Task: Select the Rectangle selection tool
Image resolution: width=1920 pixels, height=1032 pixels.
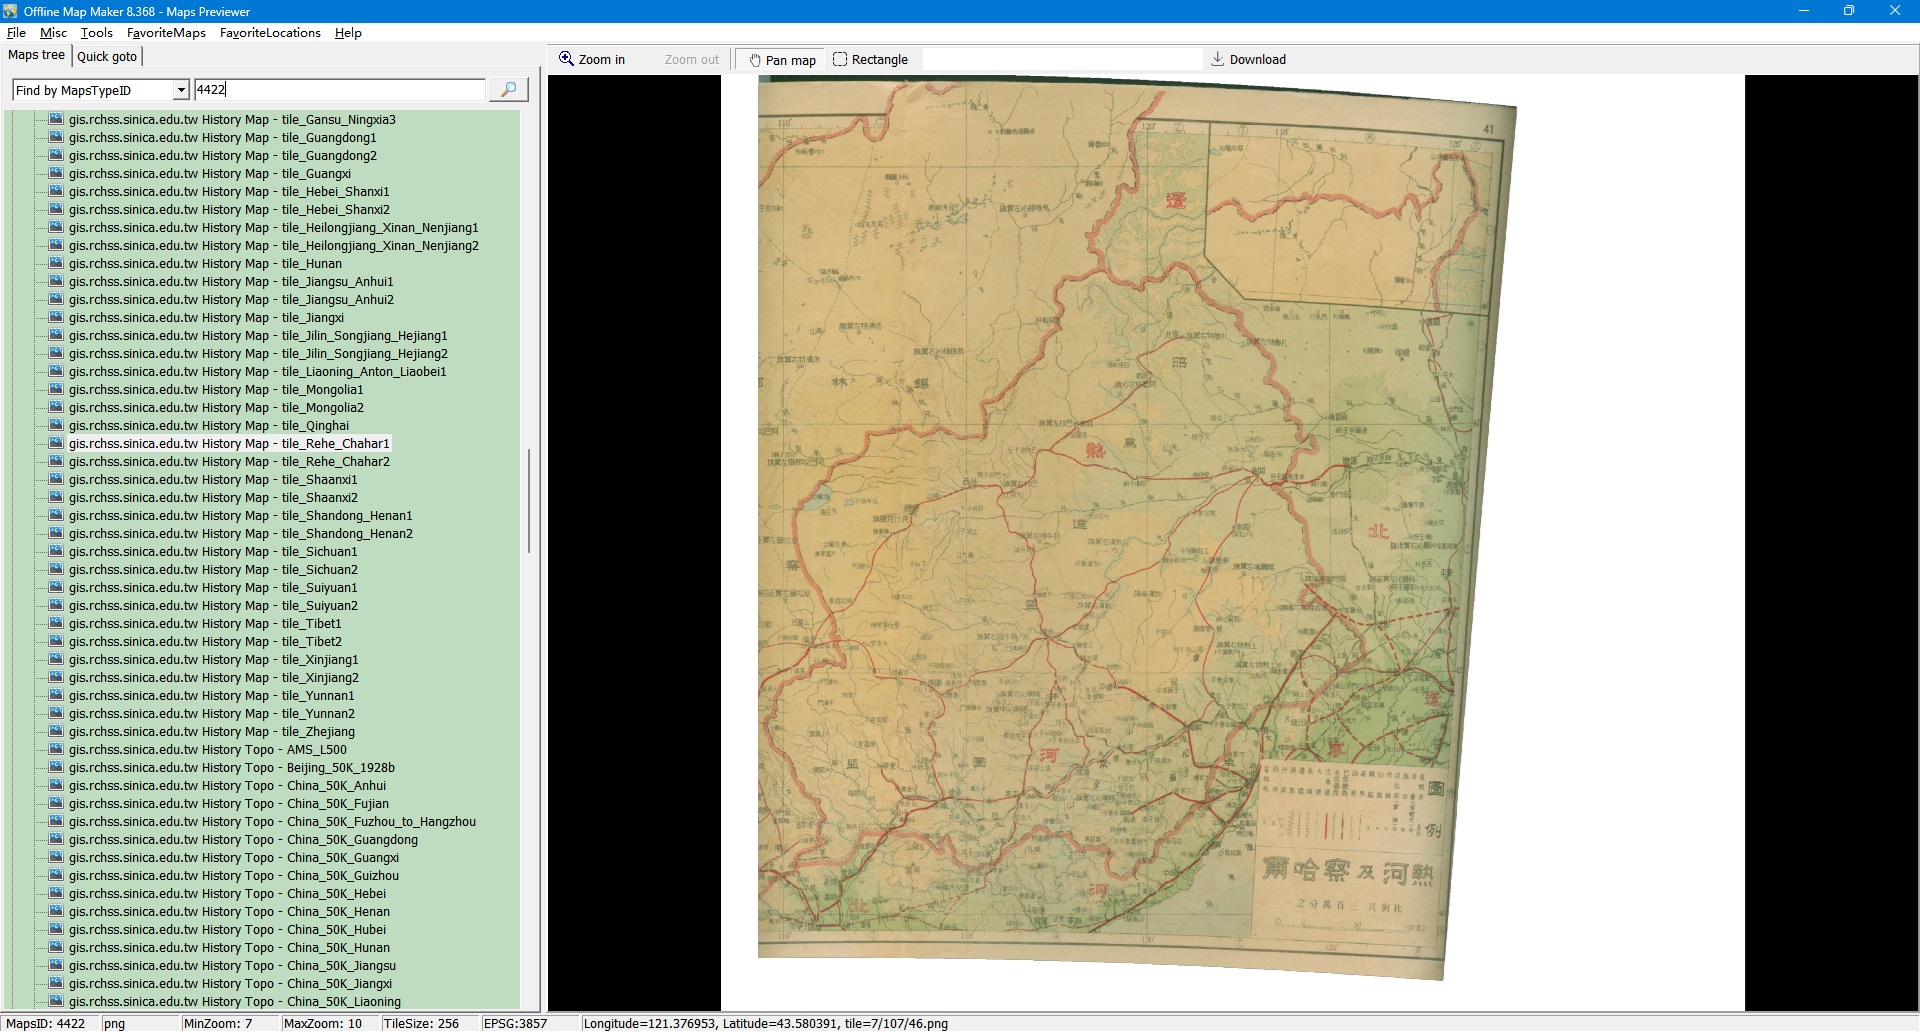Action: pyautogui.click(x=870, y=60)
